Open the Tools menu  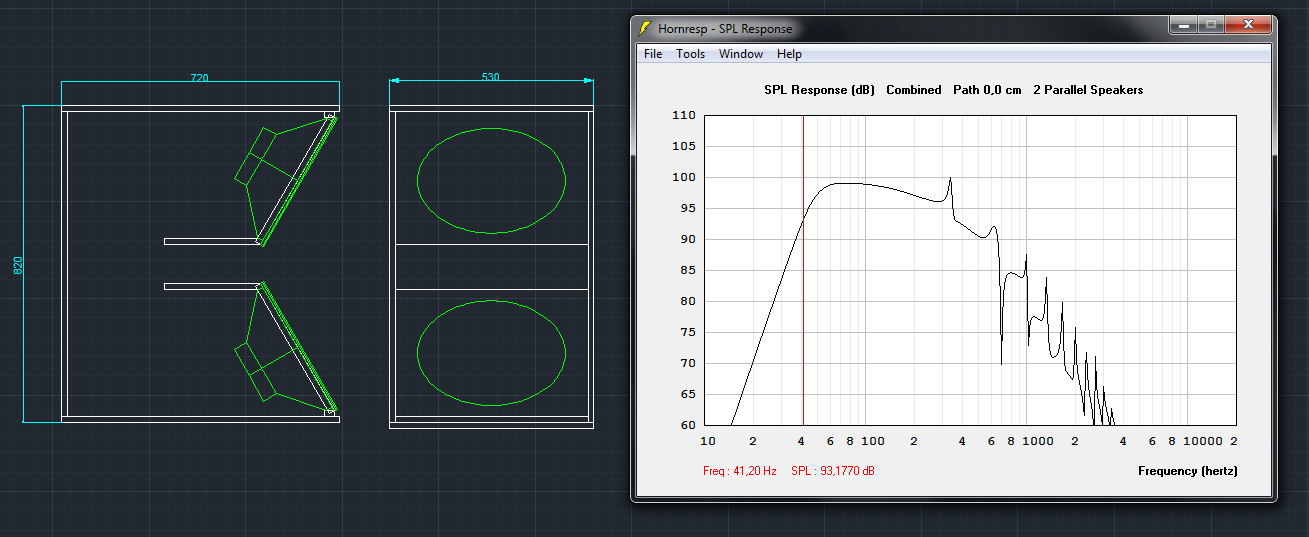tap(690, 54)
